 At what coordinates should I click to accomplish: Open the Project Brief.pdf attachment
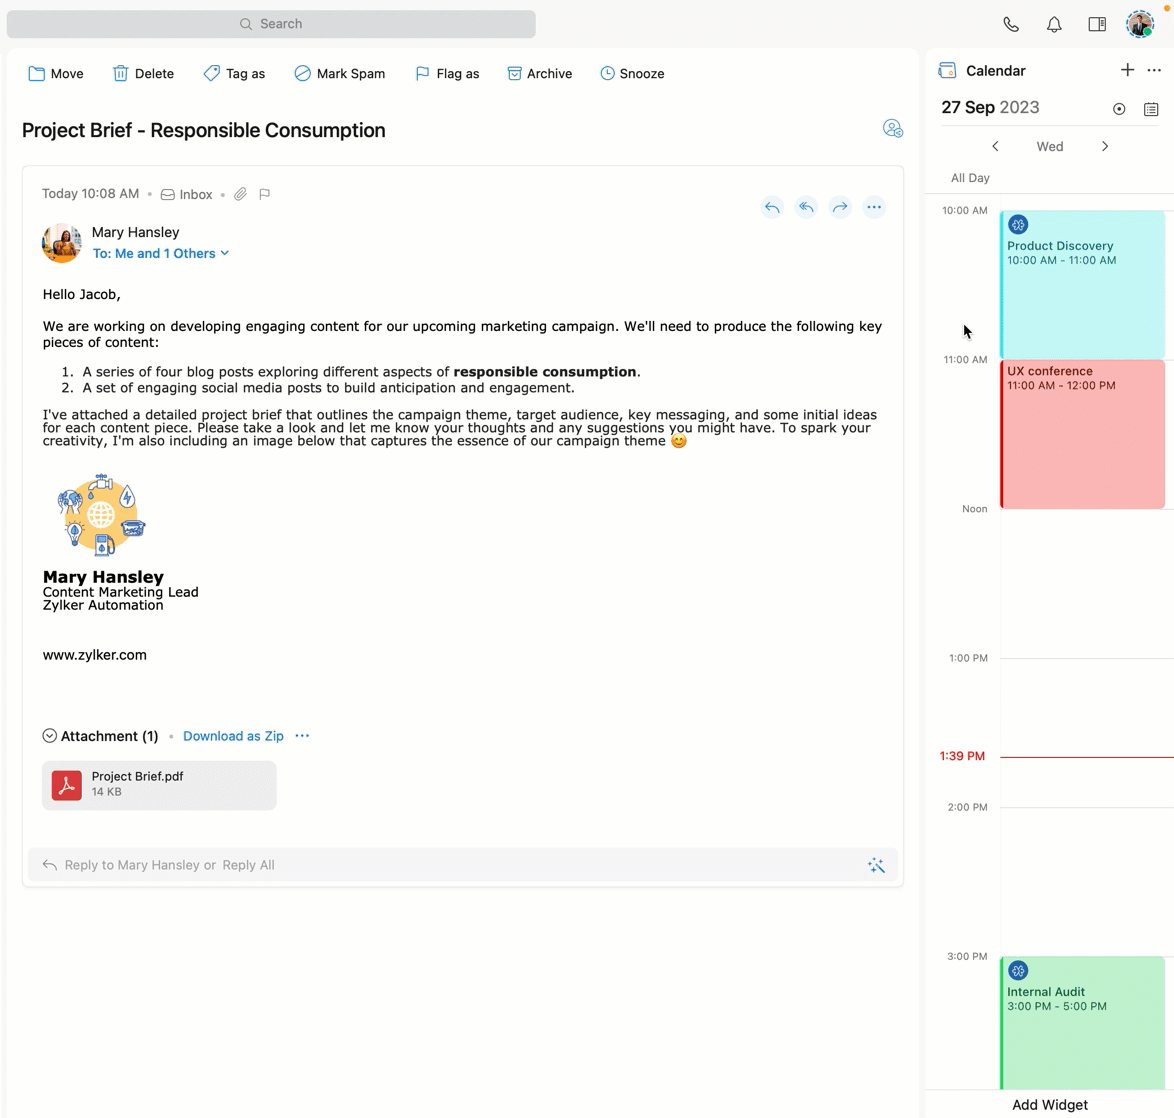coord(159,785)
